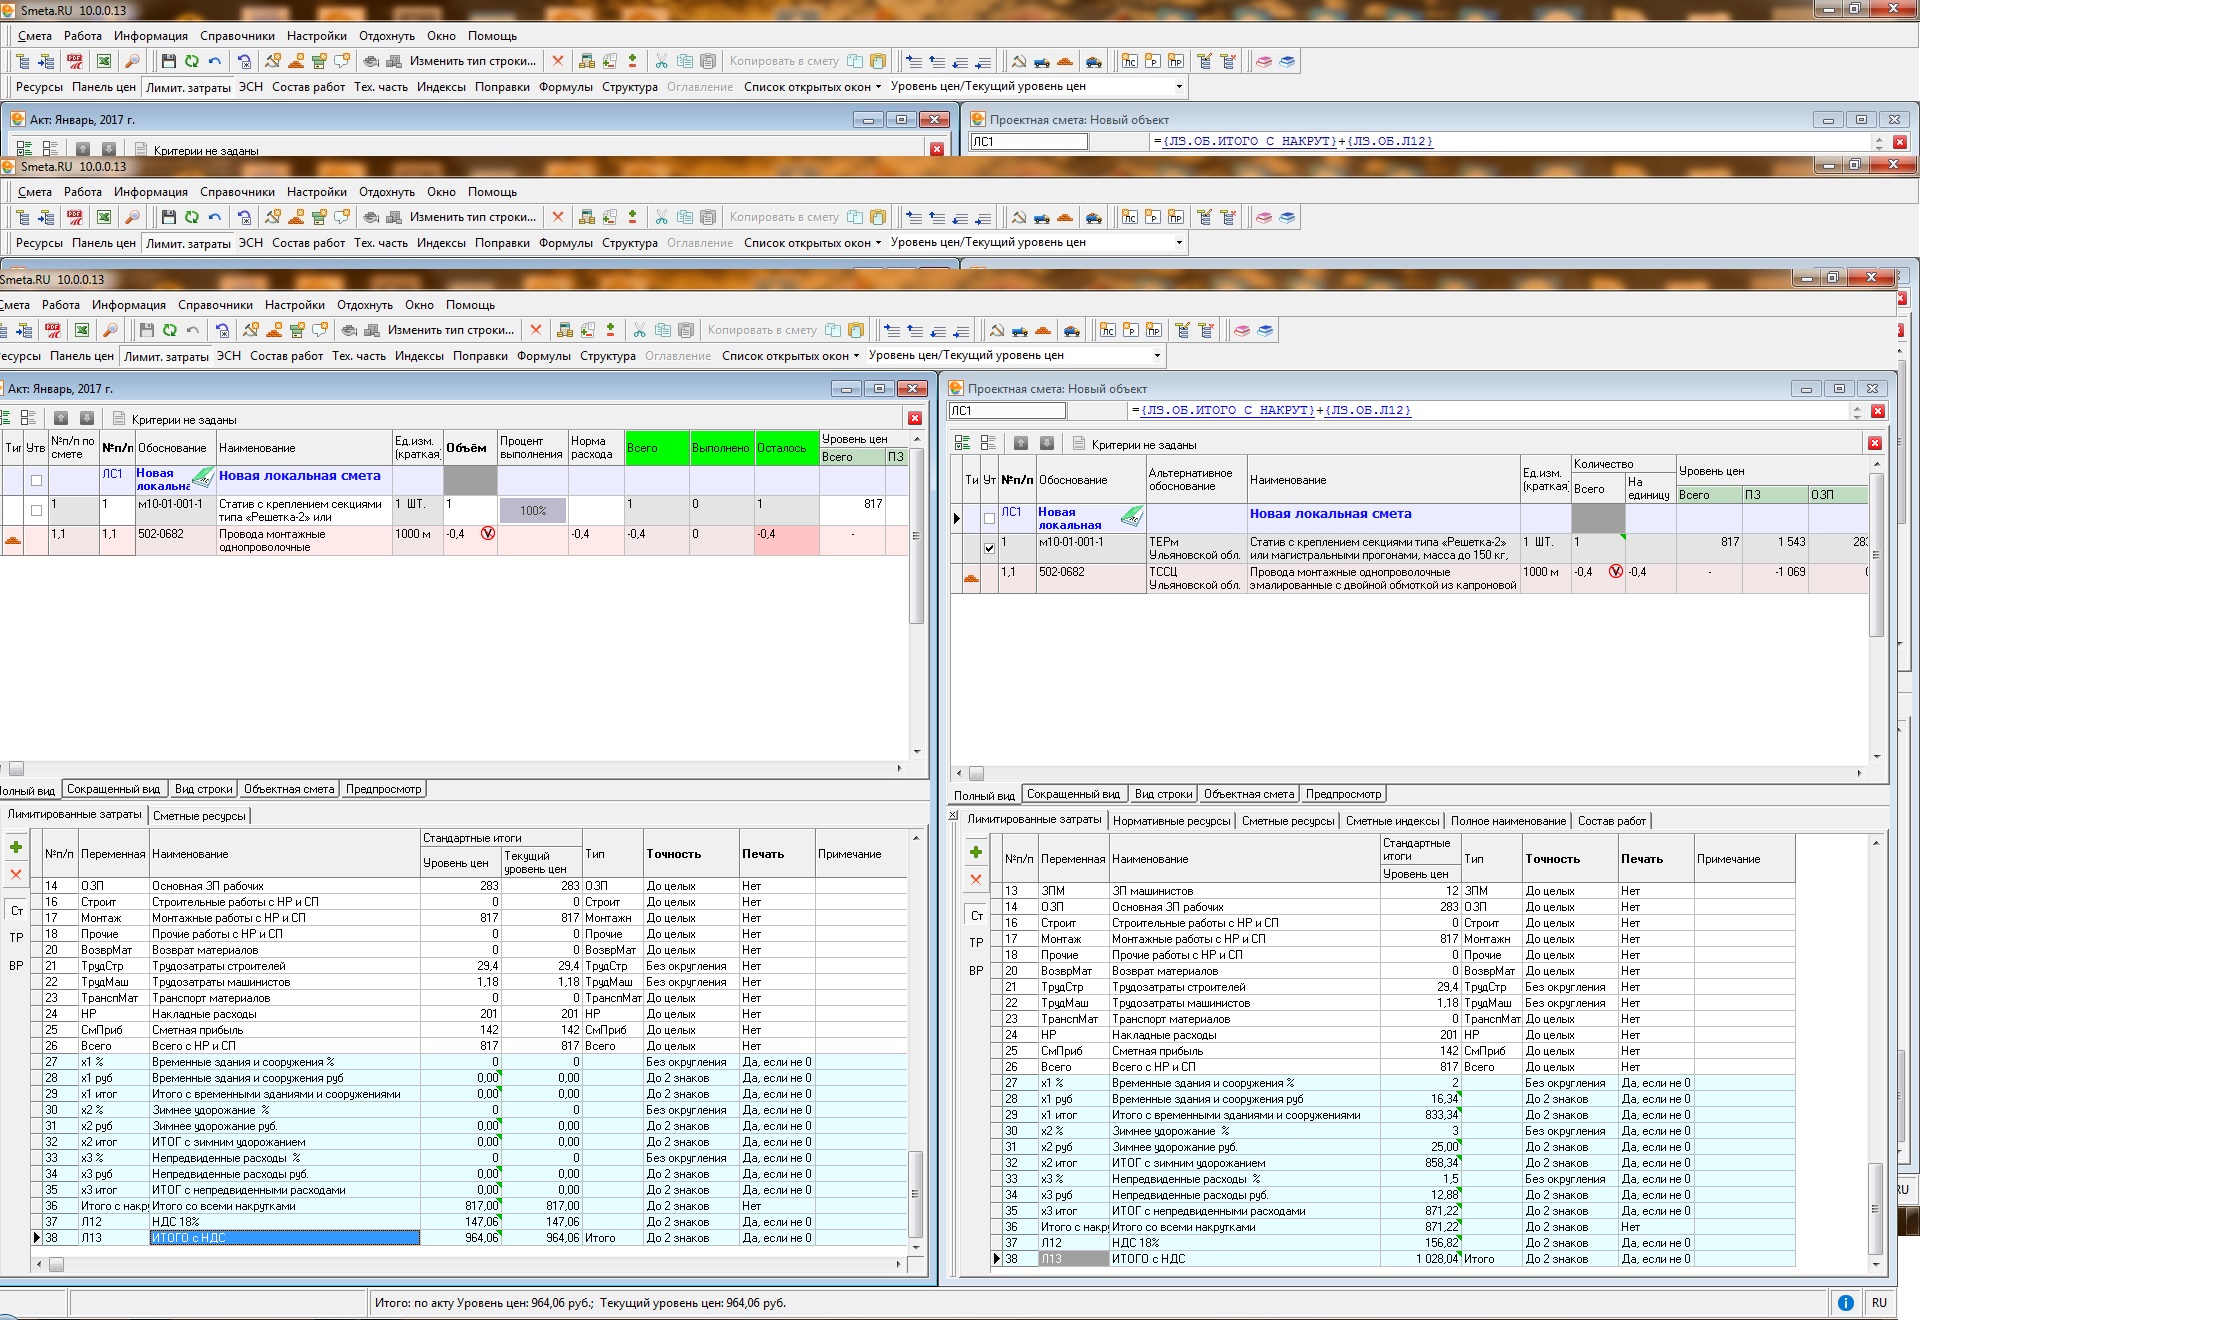Click the Панель цен button in the front window

pos(82,356)
